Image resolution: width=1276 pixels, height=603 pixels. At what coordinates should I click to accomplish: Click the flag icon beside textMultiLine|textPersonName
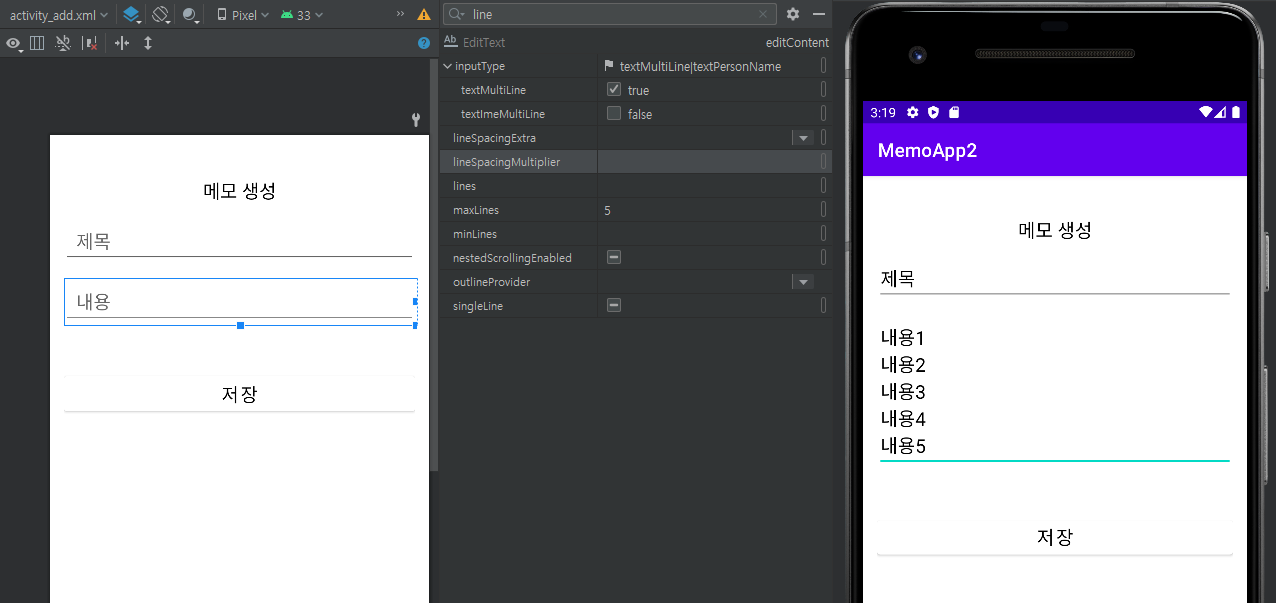(609, 66)
